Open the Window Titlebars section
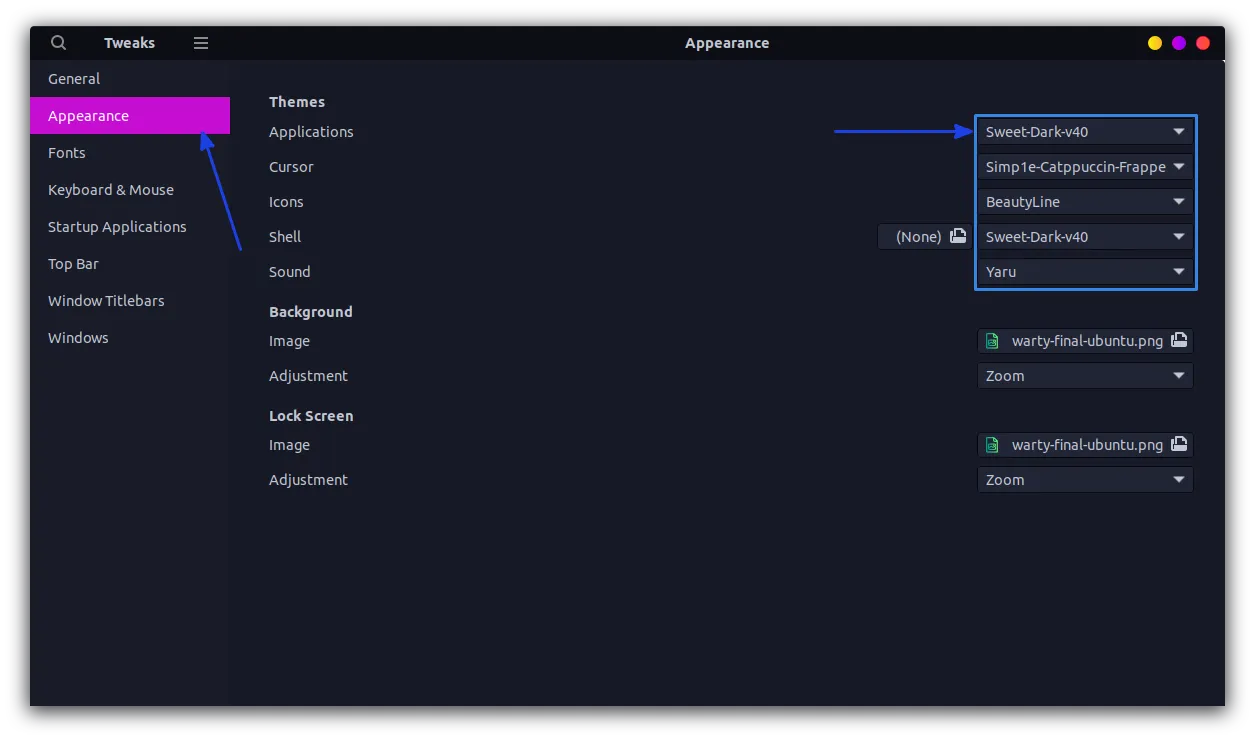 [106, 300]
